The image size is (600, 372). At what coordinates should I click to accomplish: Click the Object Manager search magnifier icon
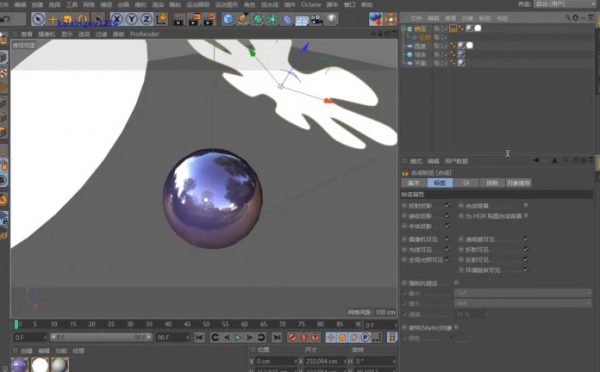568,18
